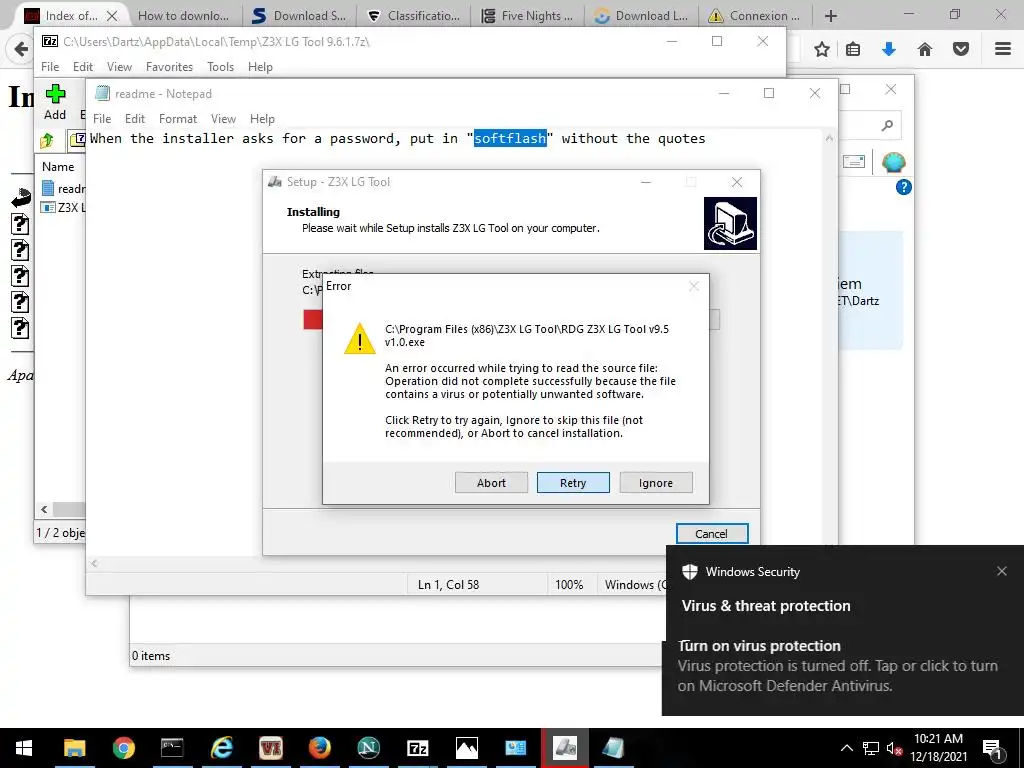Click the Netscape N taskbar icon
Image resolution: width=1024 pixels, height=768 pixels.
368,748
